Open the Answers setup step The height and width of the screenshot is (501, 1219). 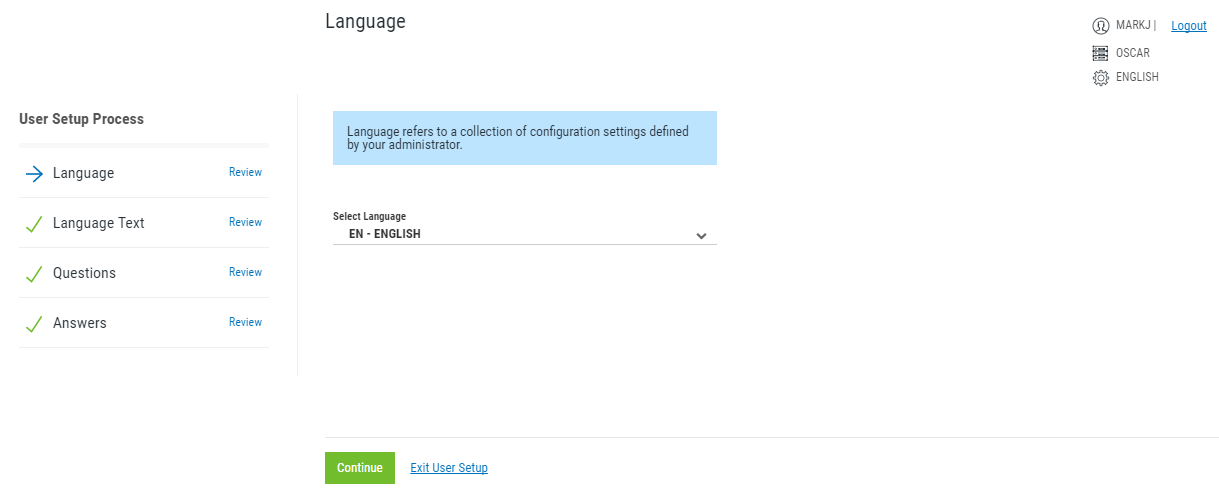[x=80, y=324]
